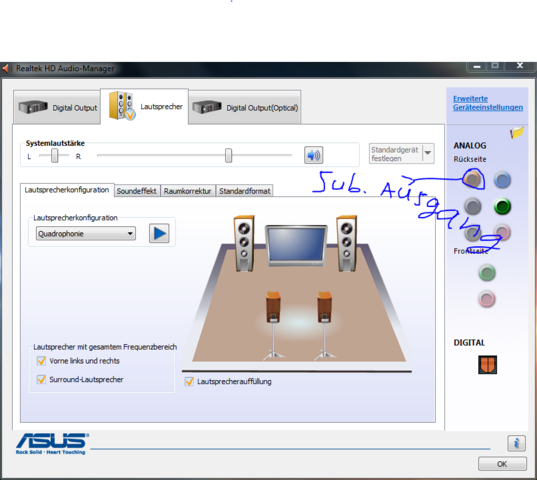The image size is (537, 480).
Task: Open the Quadrophonie speaker configuration dropdown
Action: tap(86, 234)
